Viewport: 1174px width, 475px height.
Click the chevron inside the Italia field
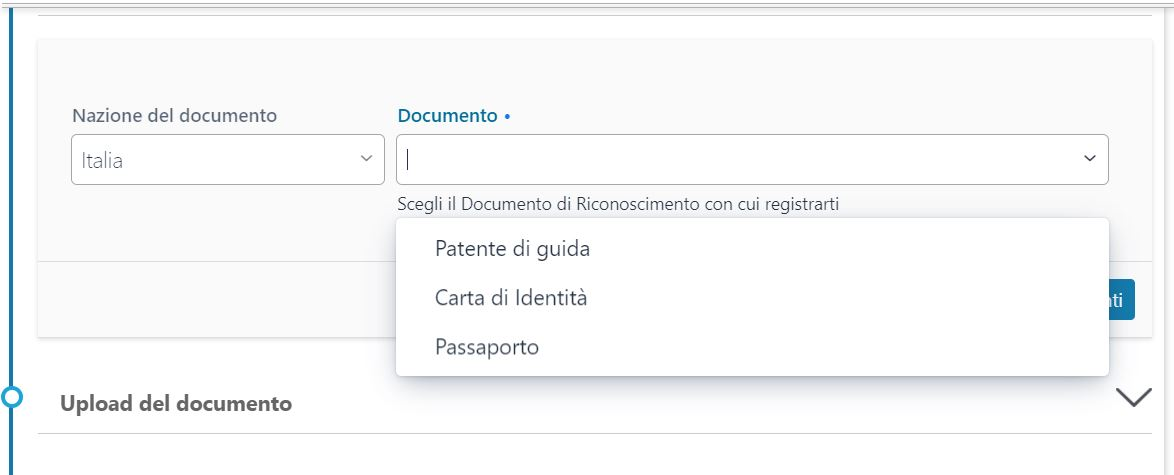(x=366, y=160)
